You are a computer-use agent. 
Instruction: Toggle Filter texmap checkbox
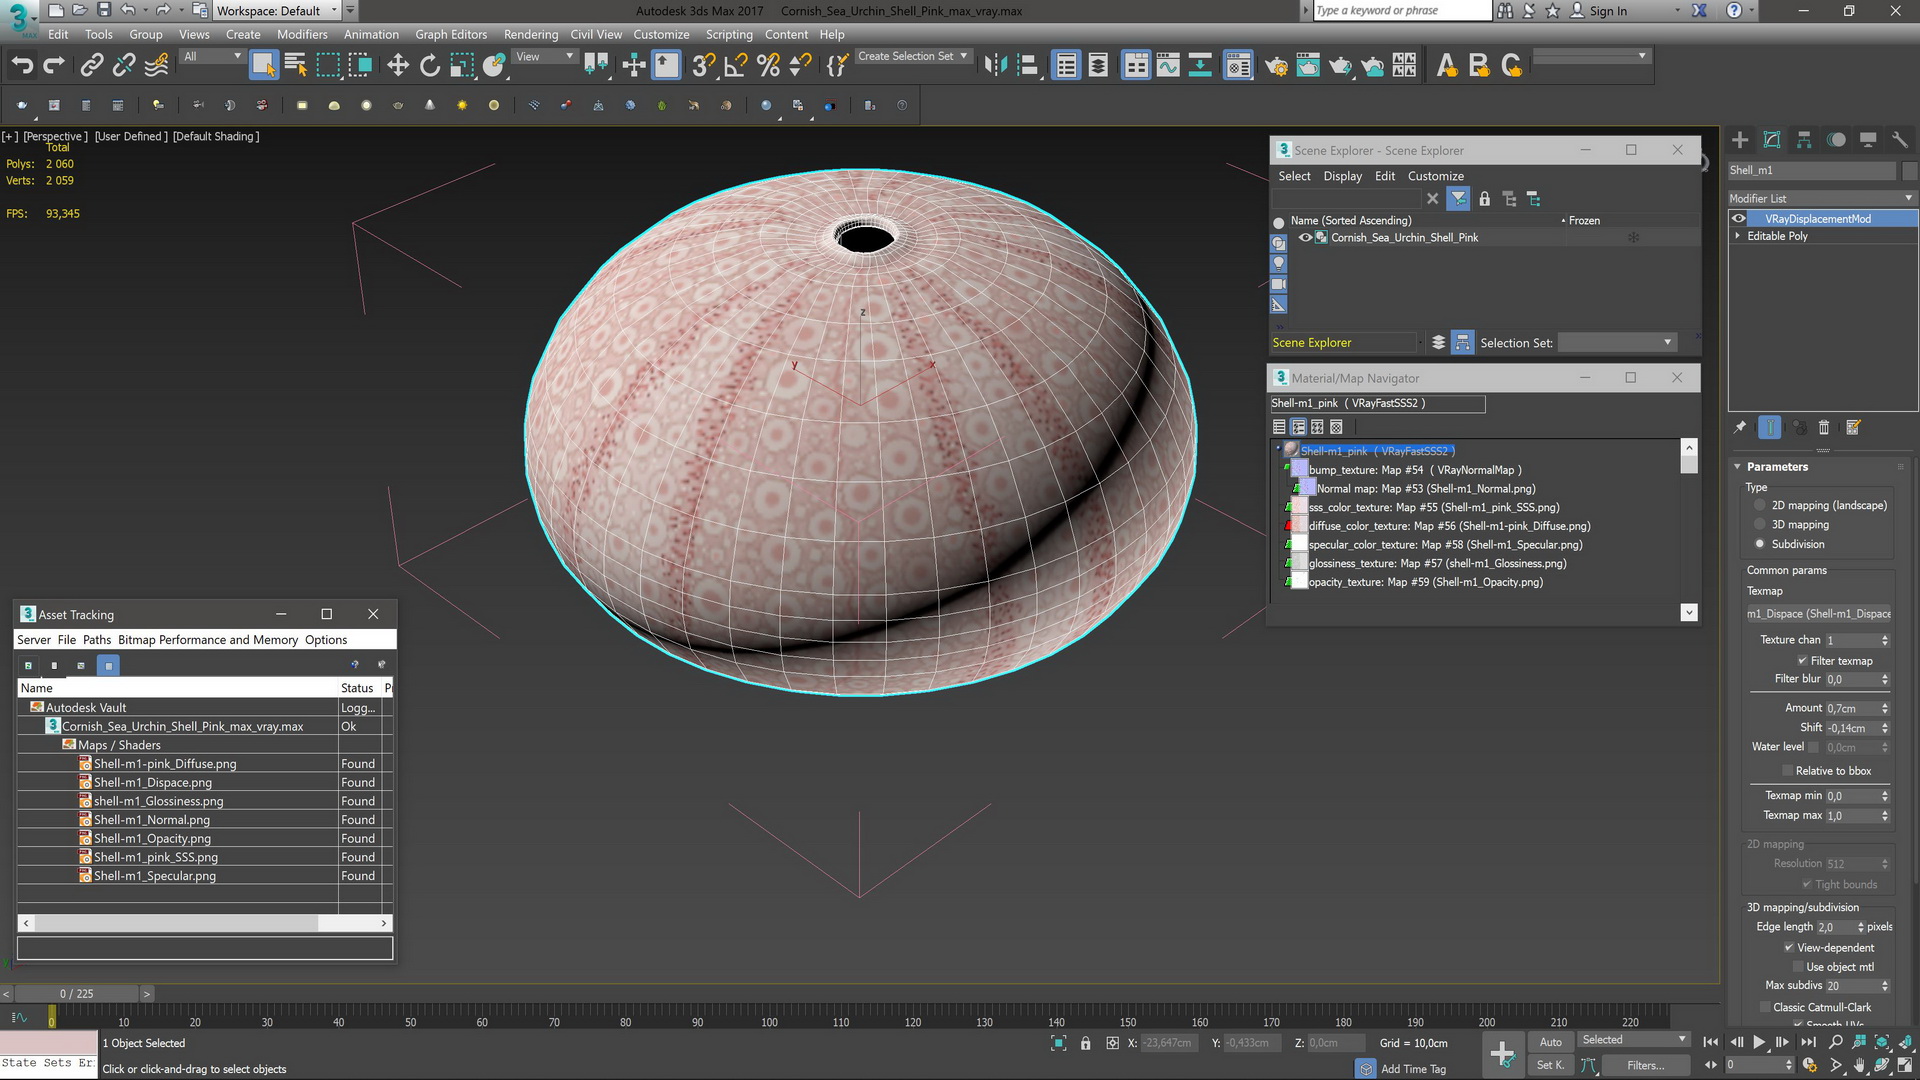(1802, 661)
